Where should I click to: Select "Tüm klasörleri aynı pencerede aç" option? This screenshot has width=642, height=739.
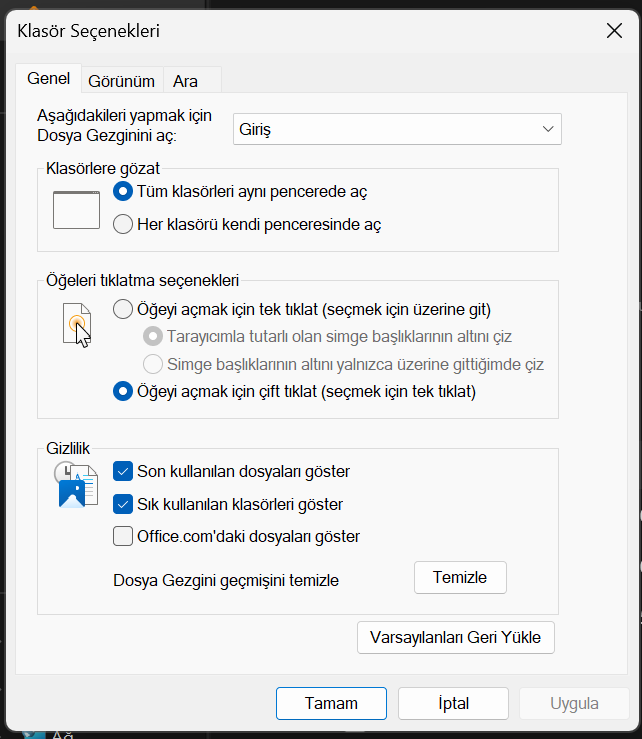(x=124, y=190)
